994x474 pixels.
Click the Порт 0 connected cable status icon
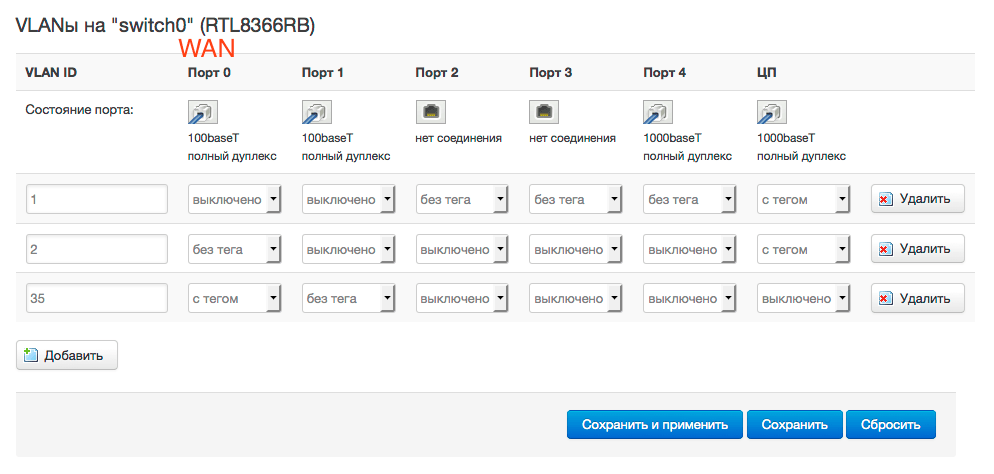click(x=203, y=113)
